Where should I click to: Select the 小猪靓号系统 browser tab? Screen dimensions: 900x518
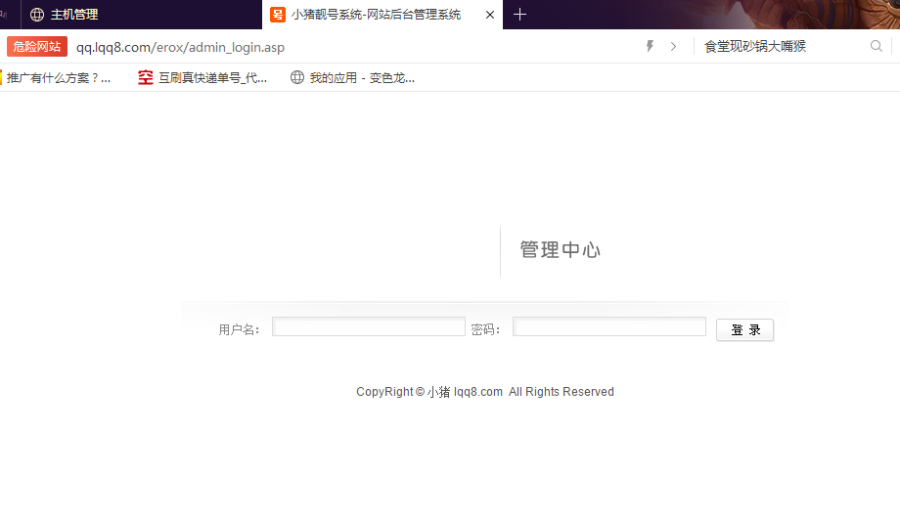(x=382, y=14)
